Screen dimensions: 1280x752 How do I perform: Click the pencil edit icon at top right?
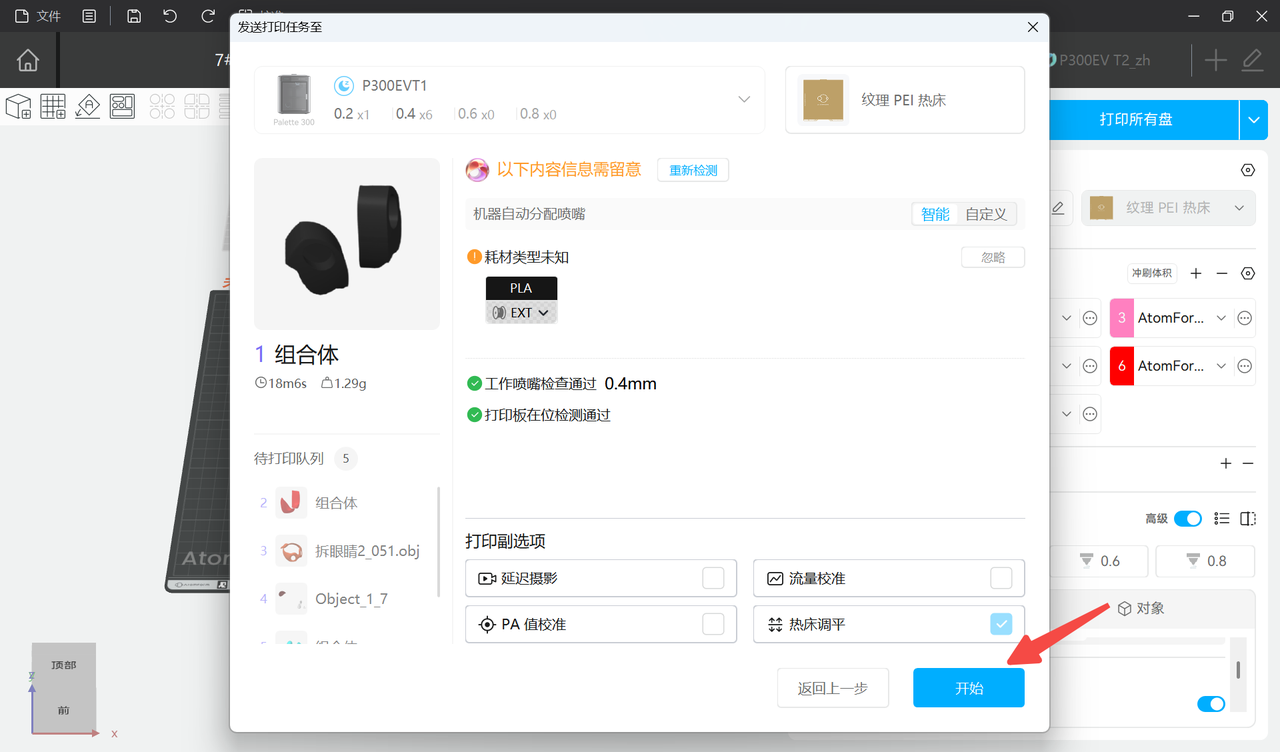1253,60
